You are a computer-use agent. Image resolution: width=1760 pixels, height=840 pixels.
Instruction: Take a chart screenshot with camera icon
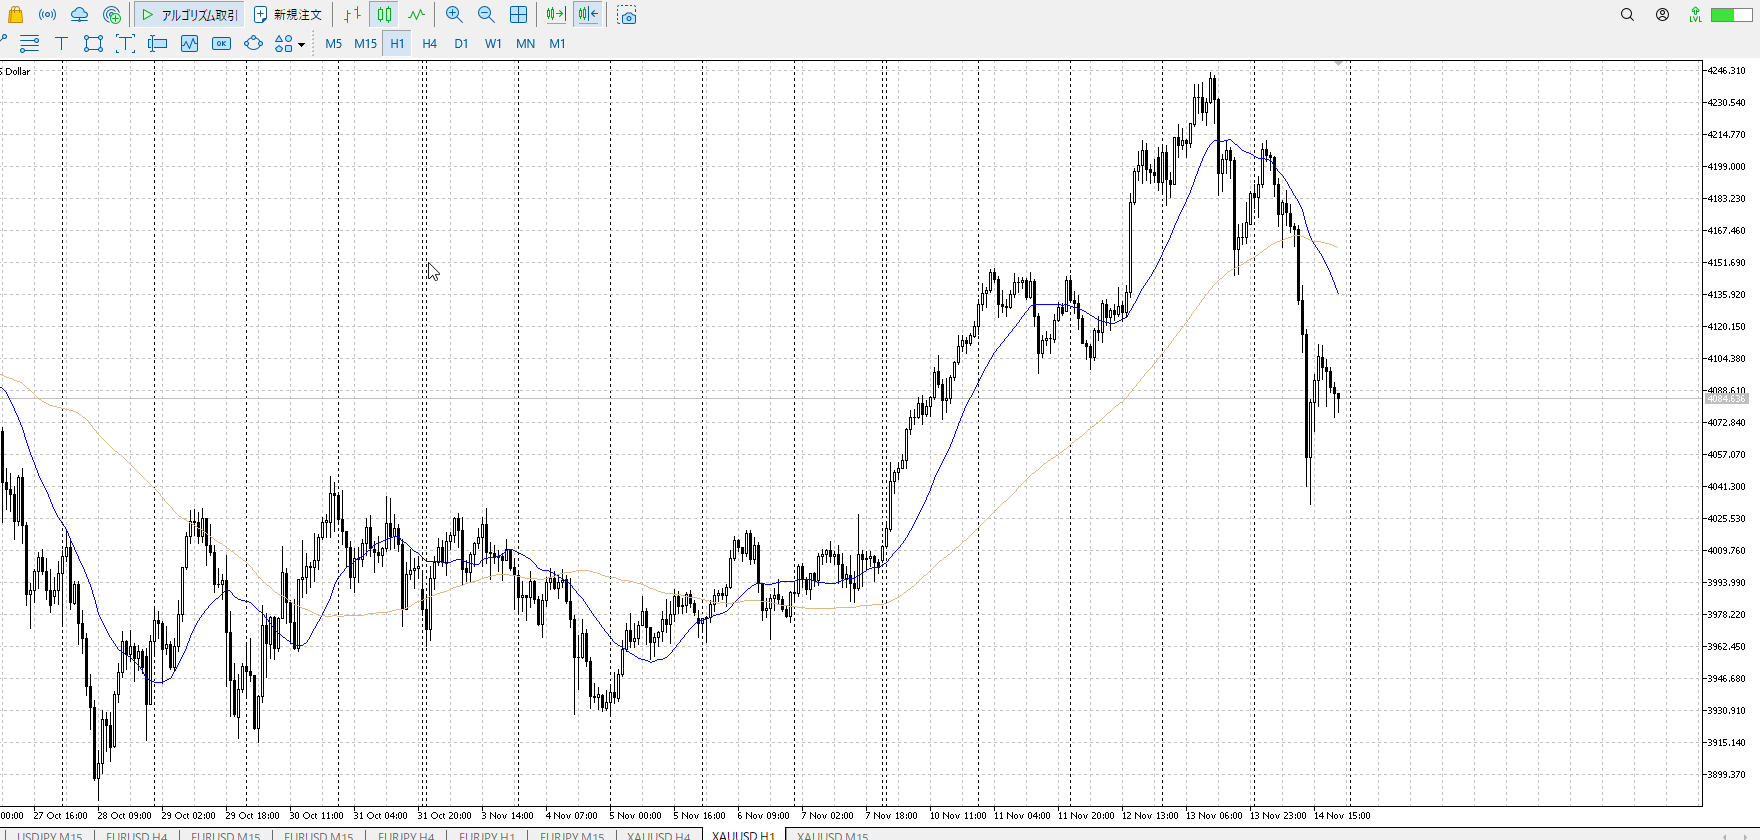(x=627, y=15)
